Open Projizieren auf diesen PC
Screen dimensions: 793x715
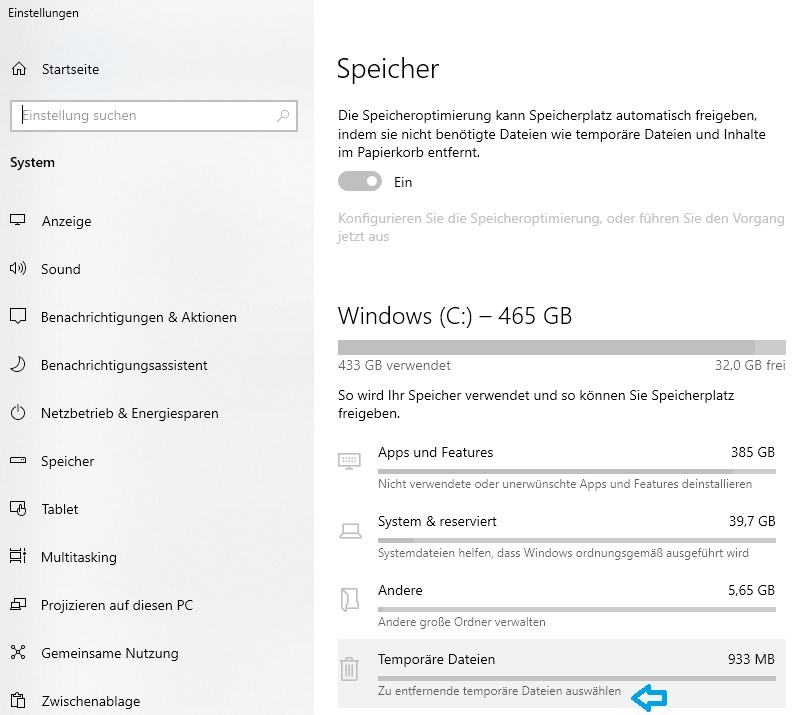tap(116, 605)
